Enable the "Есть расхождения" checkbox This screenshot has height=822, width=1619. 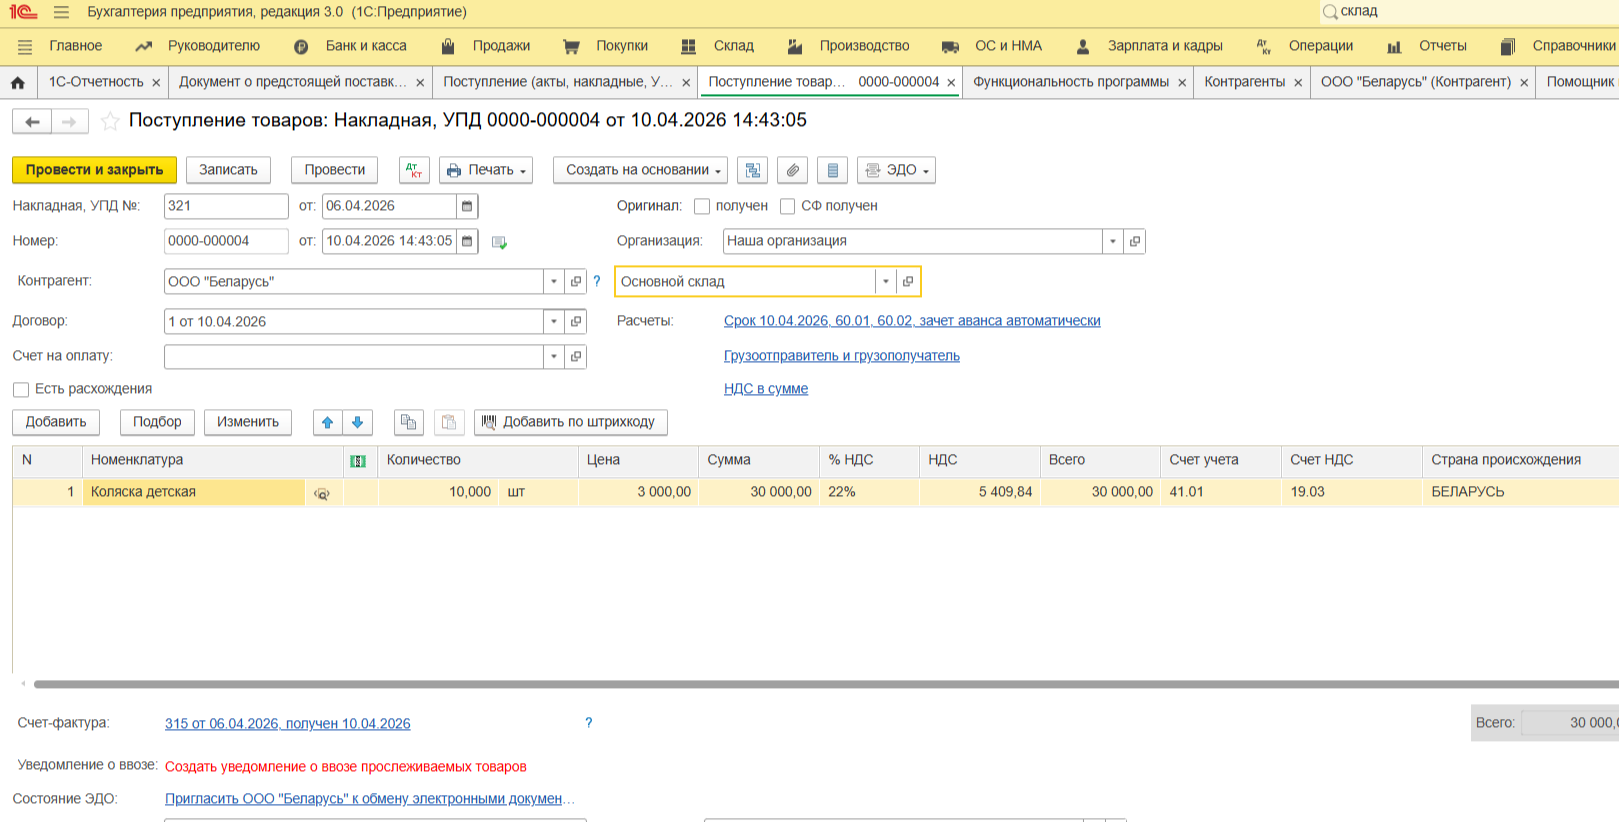pyautogui.click(x=21, y=389)
